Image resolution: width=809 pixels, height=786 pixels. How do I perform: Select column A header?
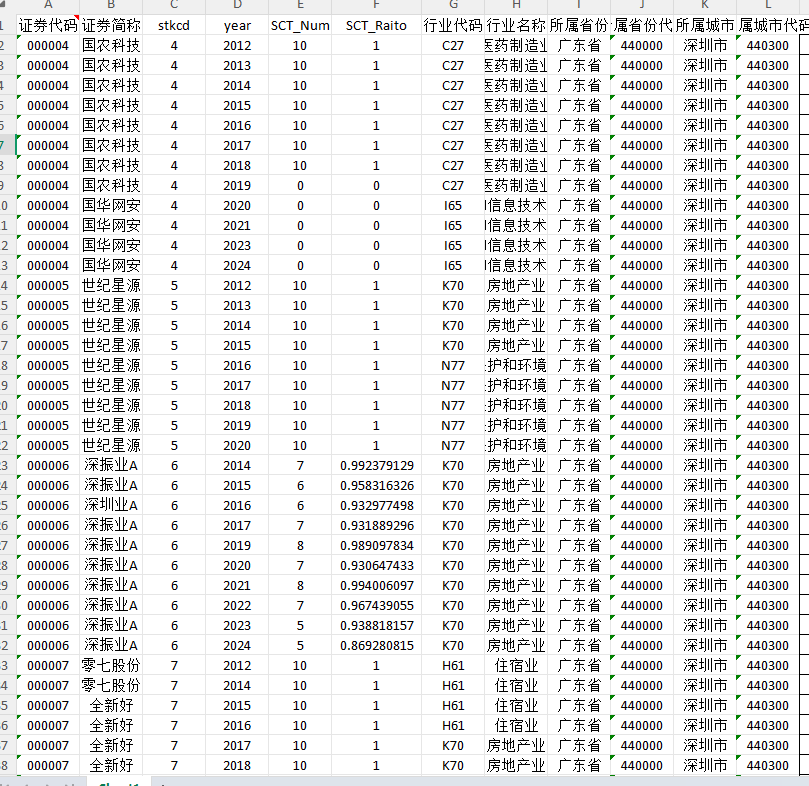point(47,6)
